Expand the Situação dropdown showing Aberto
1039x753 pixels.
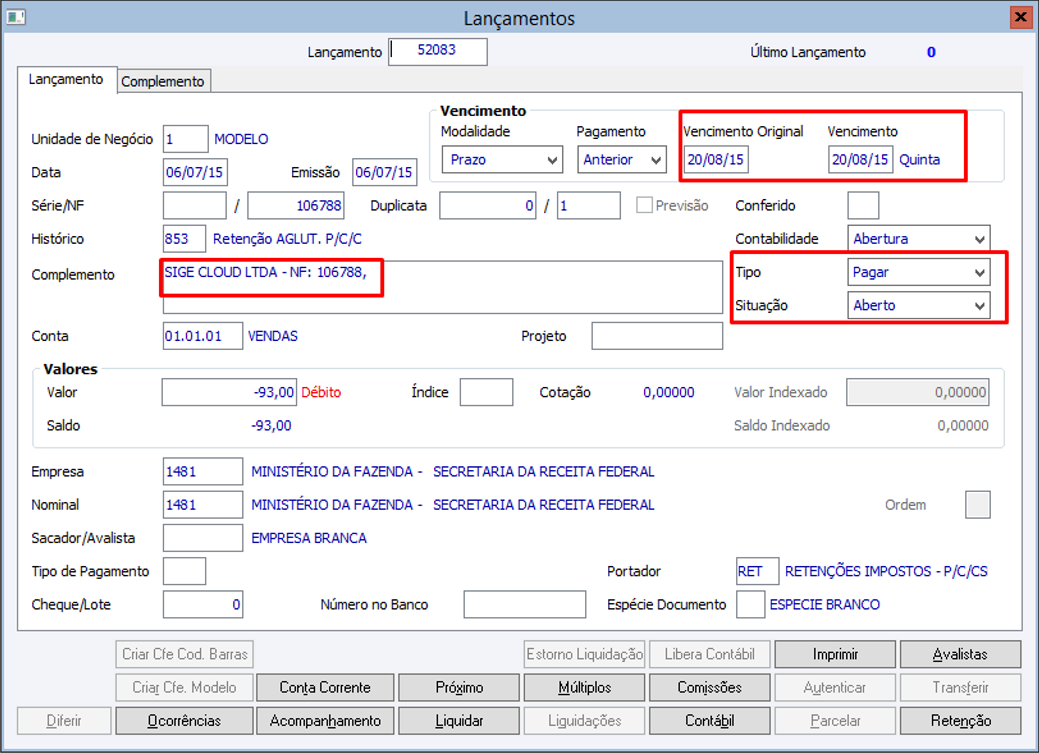click(918, 306)
